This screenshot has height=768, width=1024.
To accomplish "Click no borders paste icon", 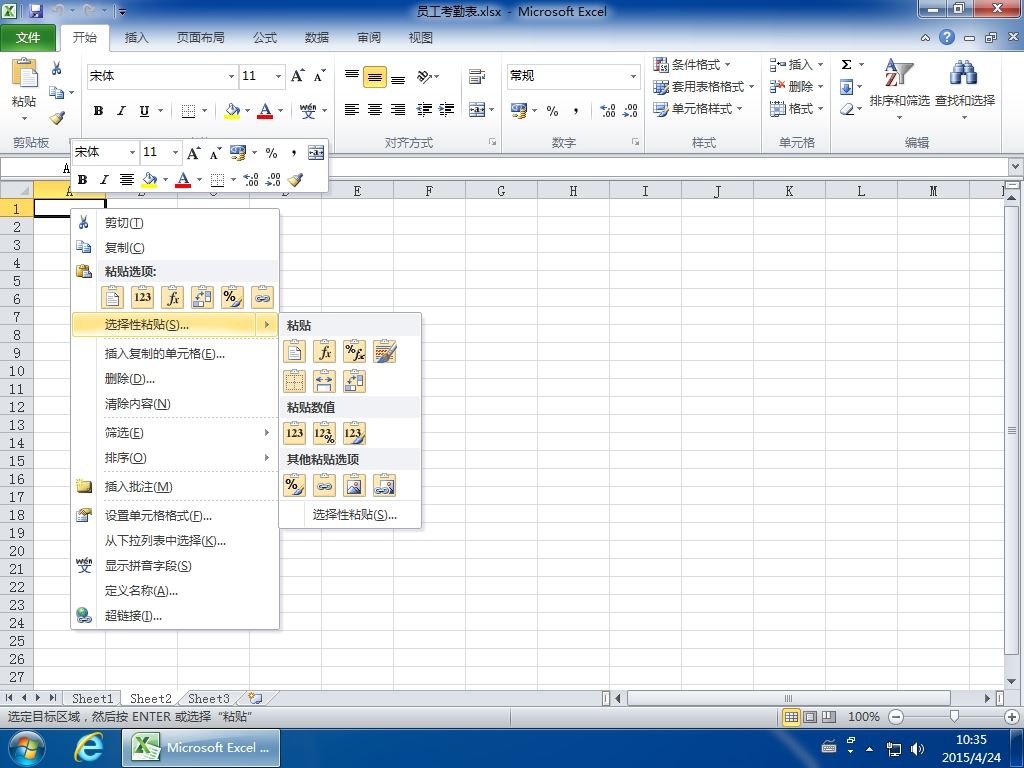I will point(294,381).
